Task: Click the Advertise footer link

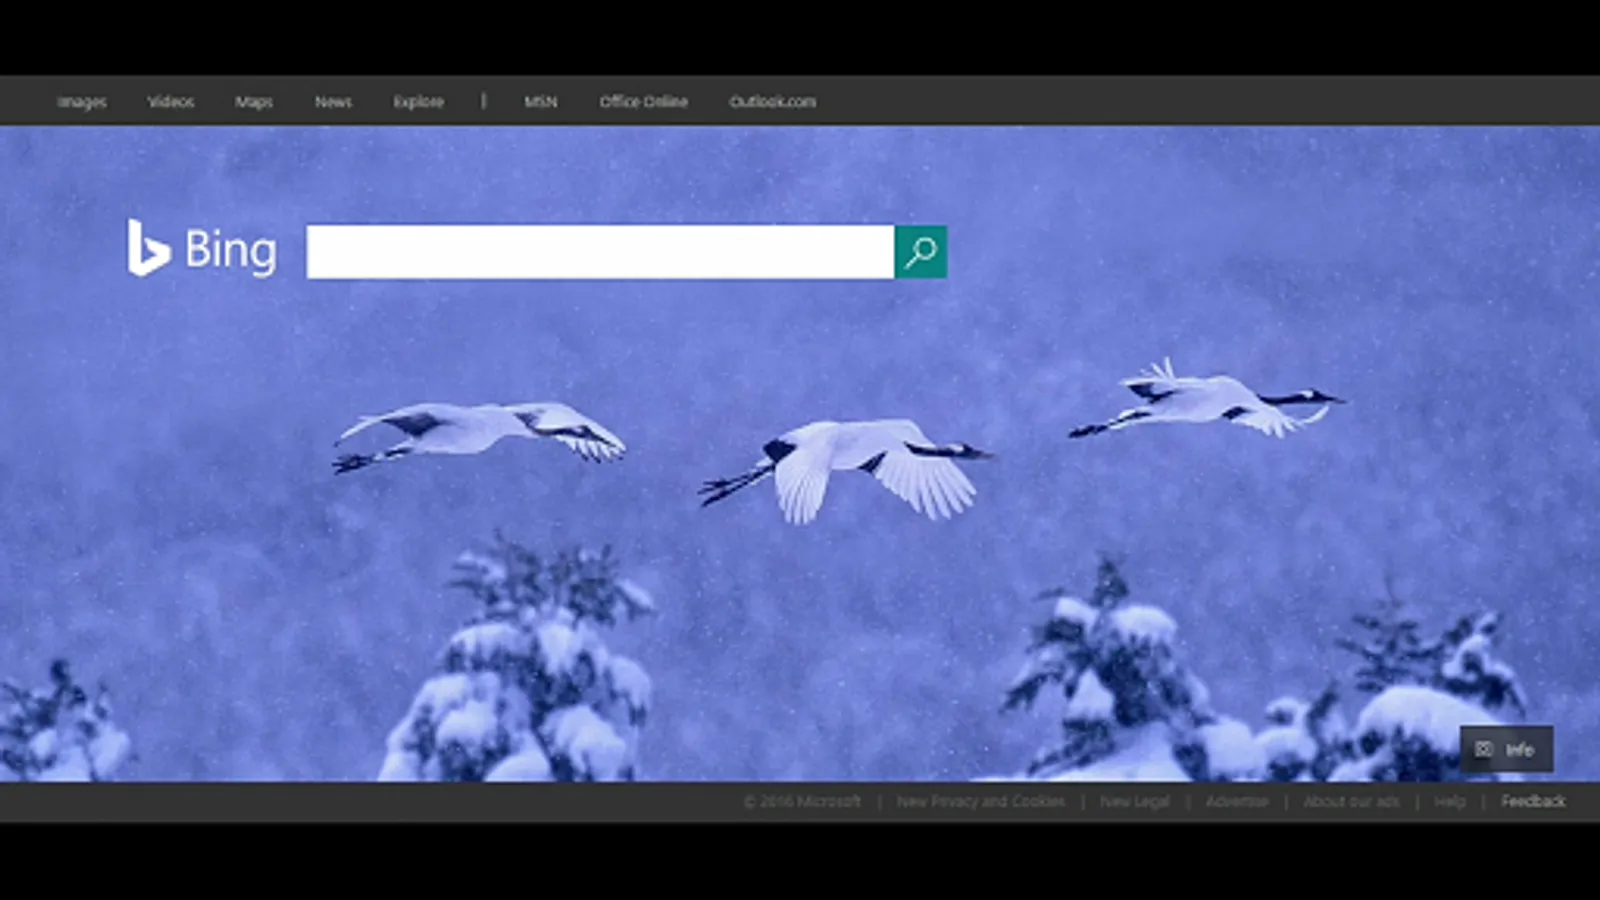Action: tap(1237, 801)
